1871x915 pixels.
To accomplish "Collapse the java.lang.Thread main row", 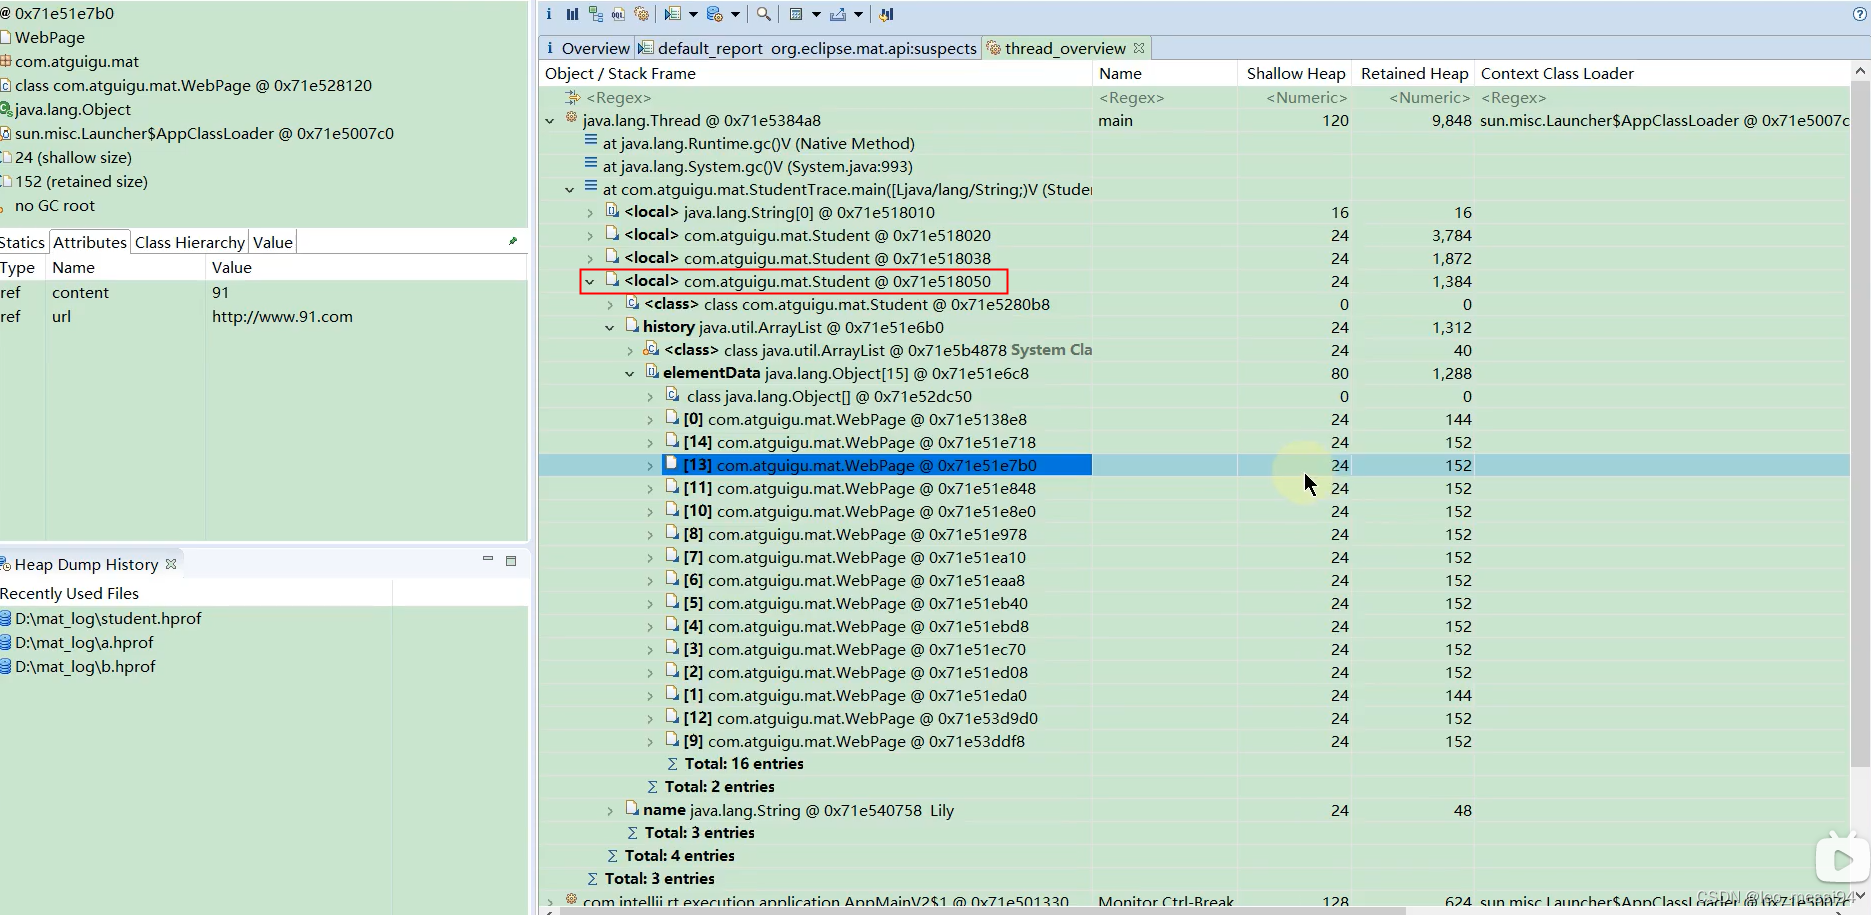I will coord(550,121).
